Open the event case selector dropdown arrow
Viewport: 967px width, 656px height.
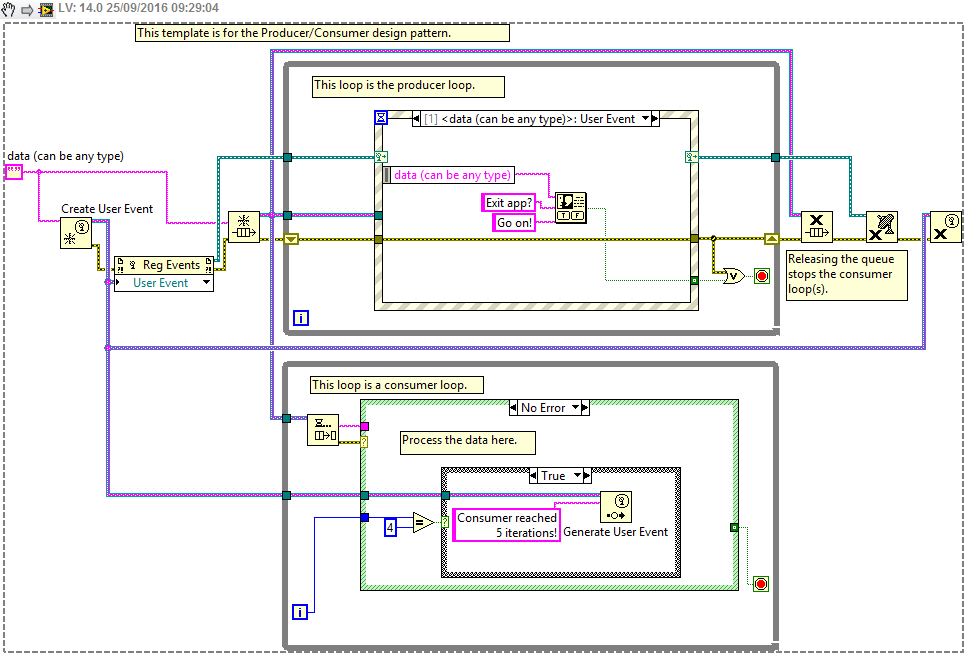click(647, 119)
